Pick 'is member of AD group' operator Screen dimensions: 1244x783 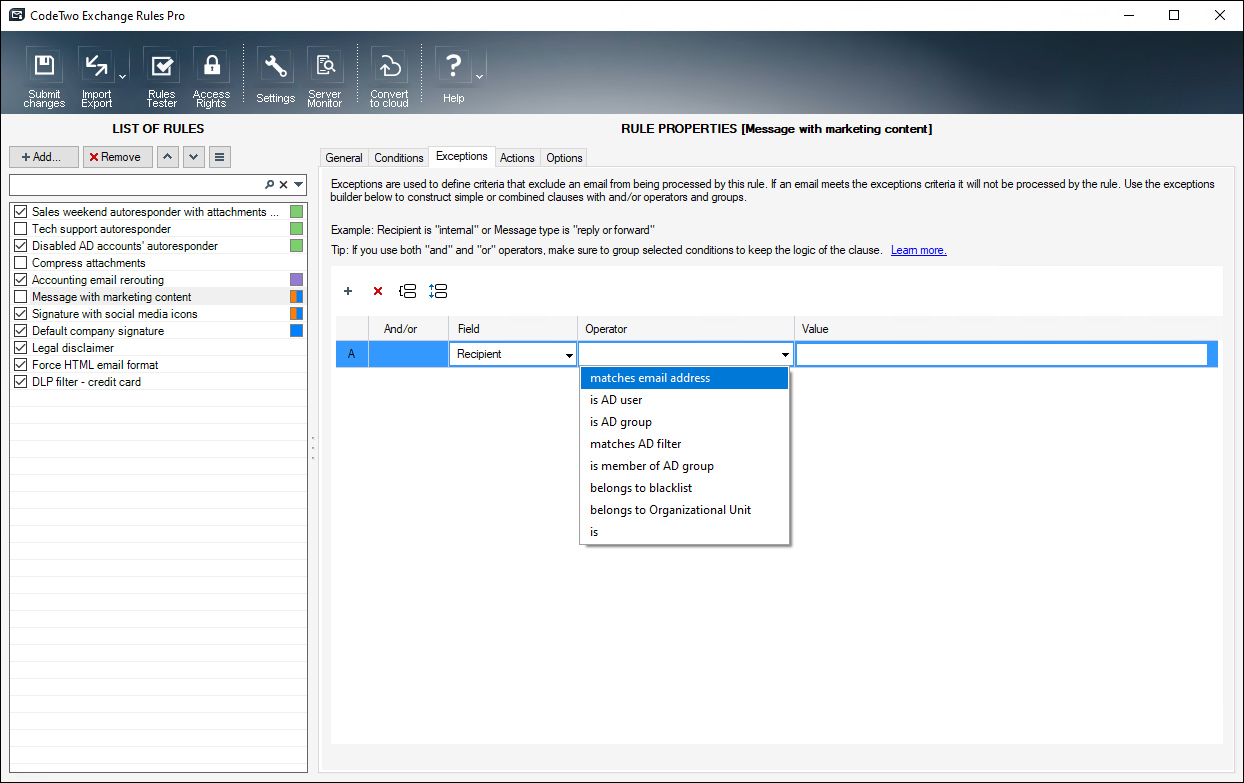coord(685,466)
